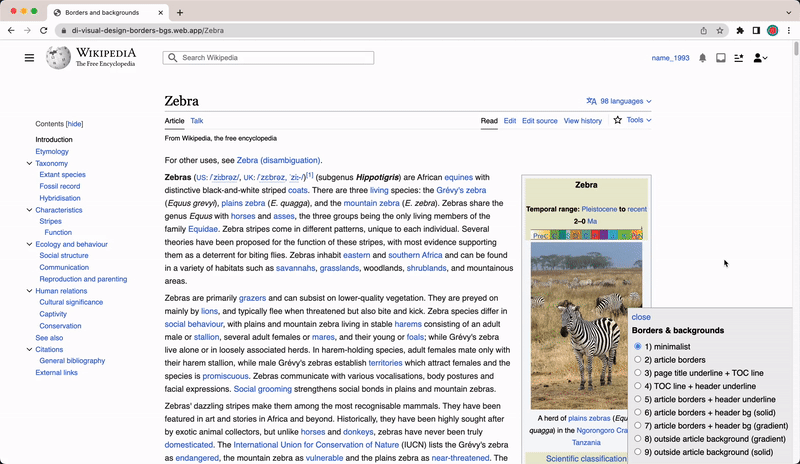Open the notices tray icon
This screenshot has width=800, height=464.
point(720,58)
